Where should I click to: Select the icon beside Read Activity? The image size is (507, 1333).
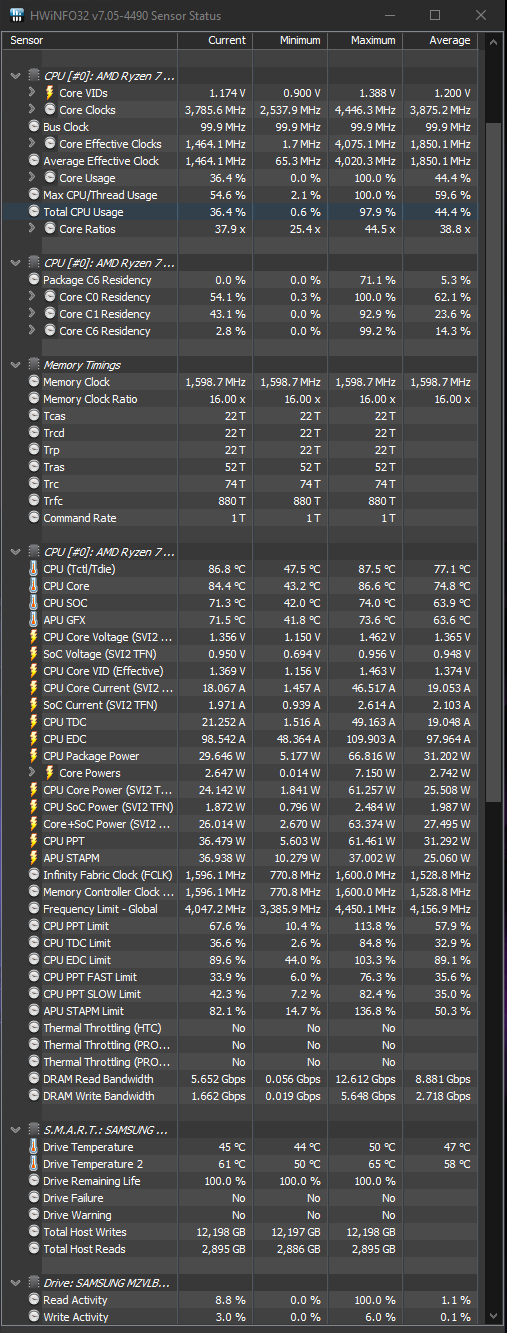tap(34, 1300)
